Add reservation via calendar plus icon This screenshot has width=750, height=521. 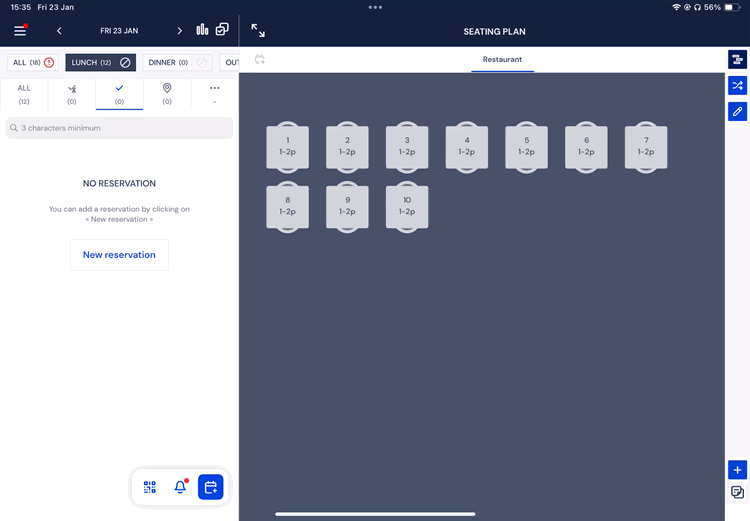210,487
